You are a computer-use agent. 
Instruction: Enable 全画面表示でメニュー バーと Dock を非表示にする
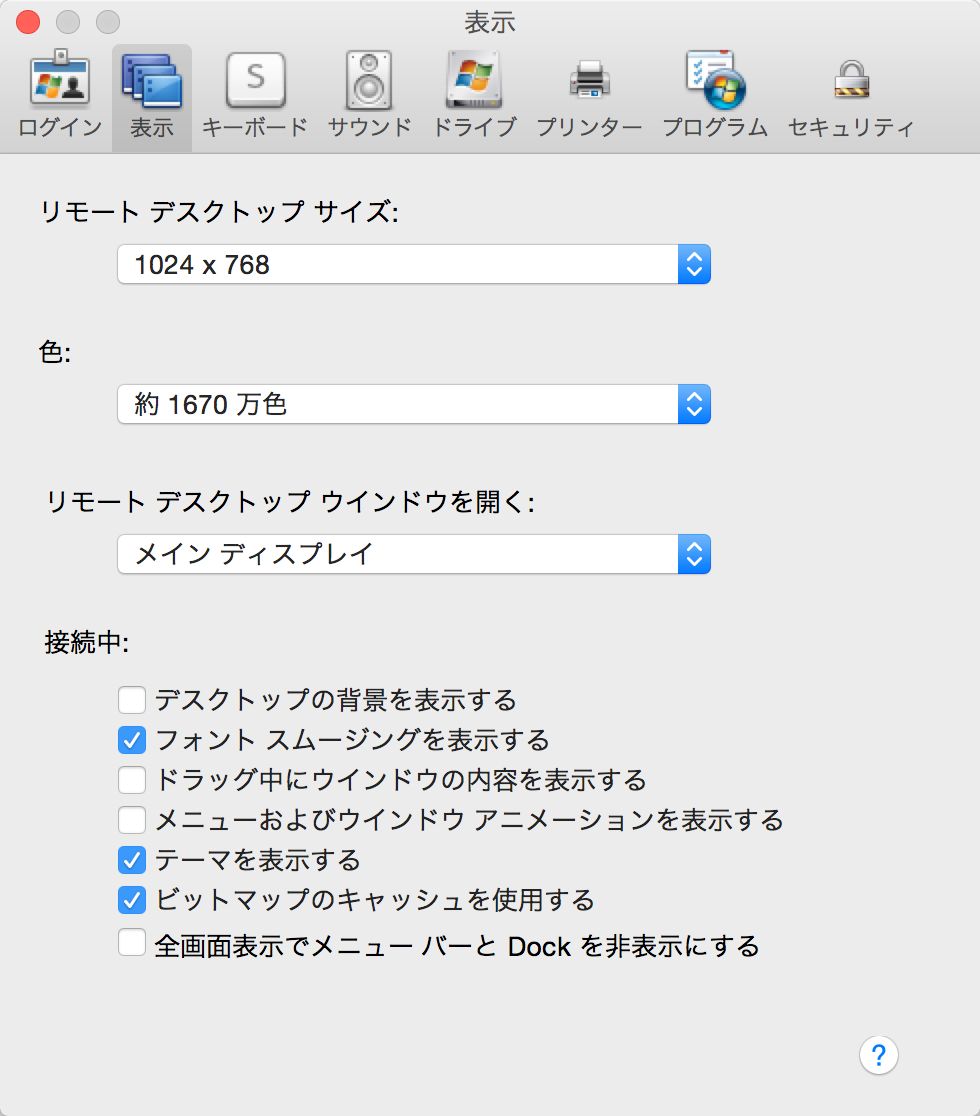click(131, 942)
